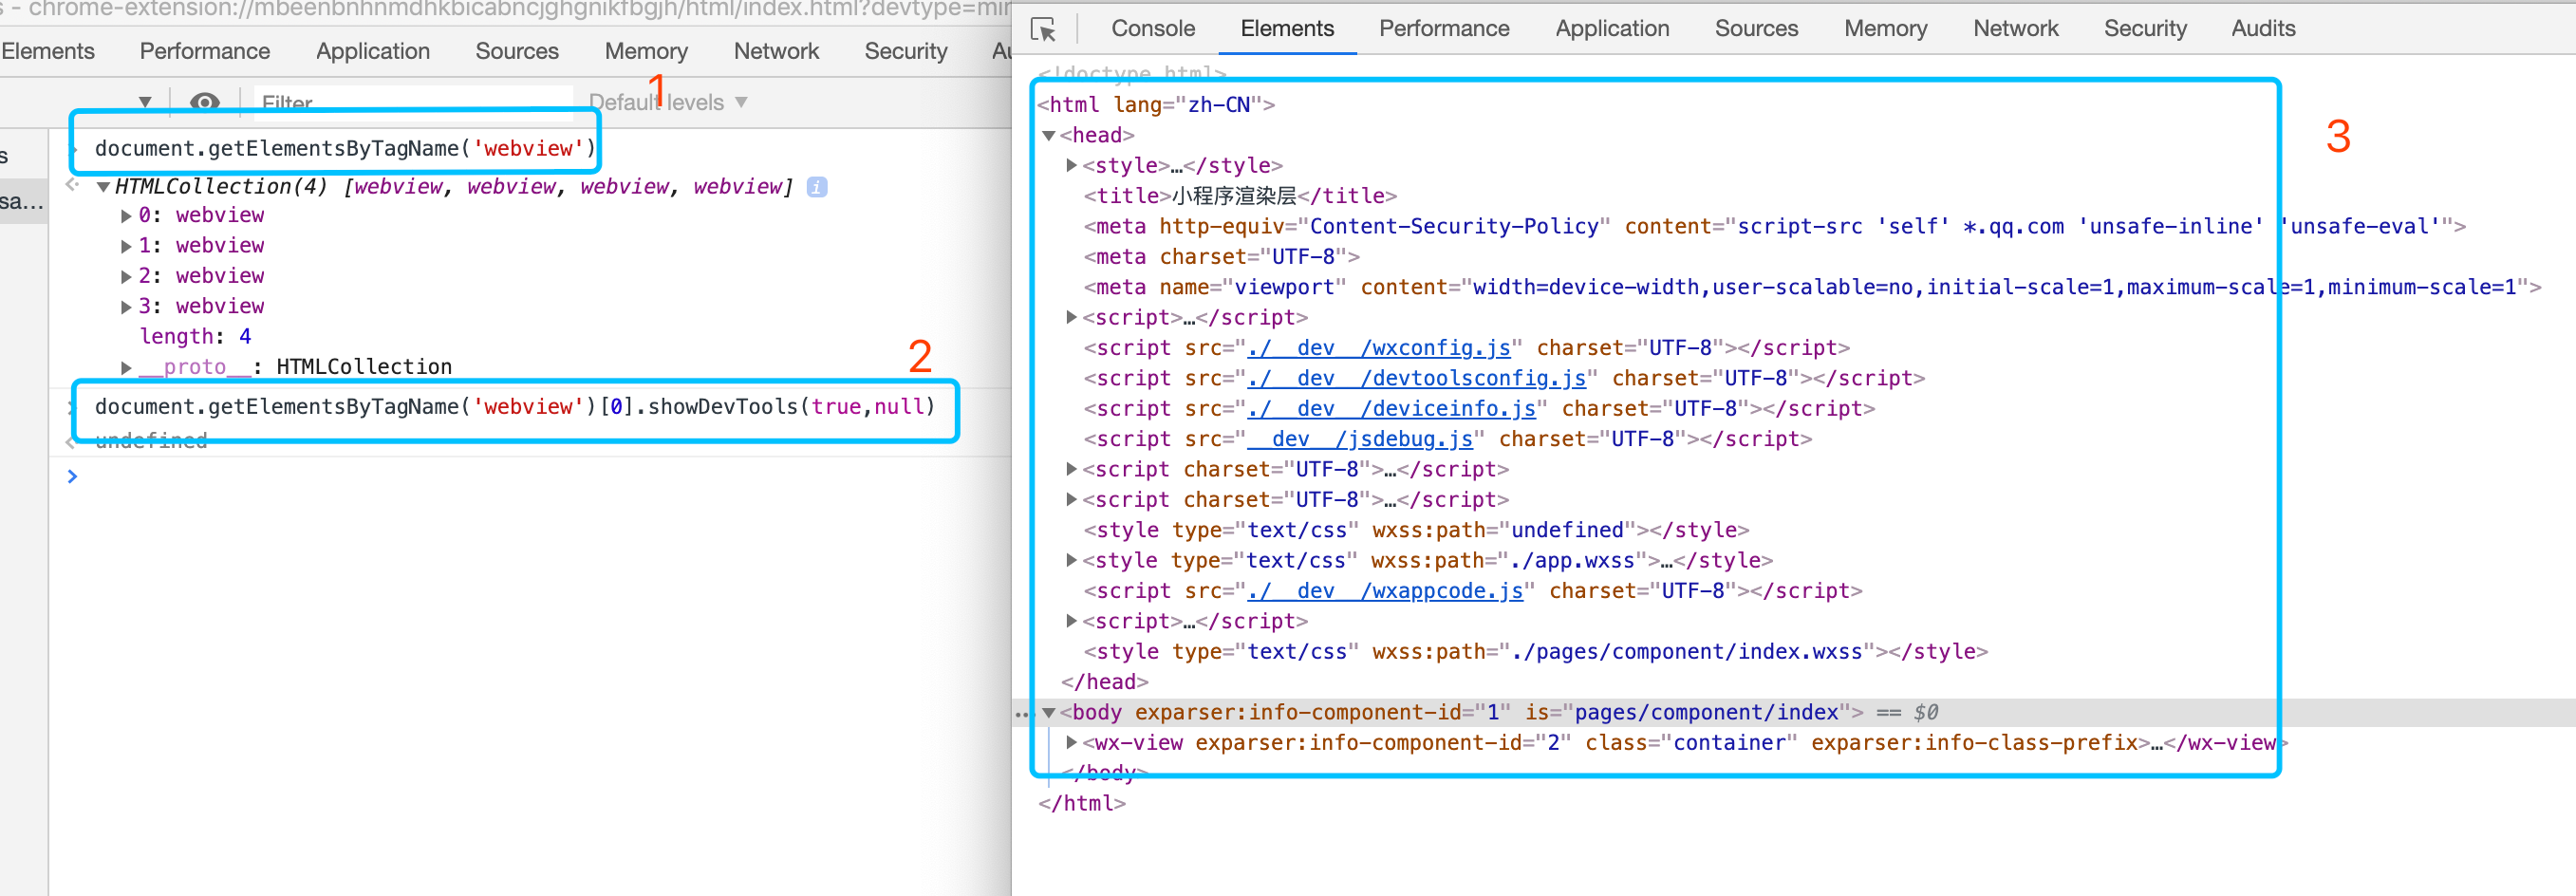2576x896 pixels.
Task: Select the pages/component/index.wxss style line
Action: pos(1536,652)
